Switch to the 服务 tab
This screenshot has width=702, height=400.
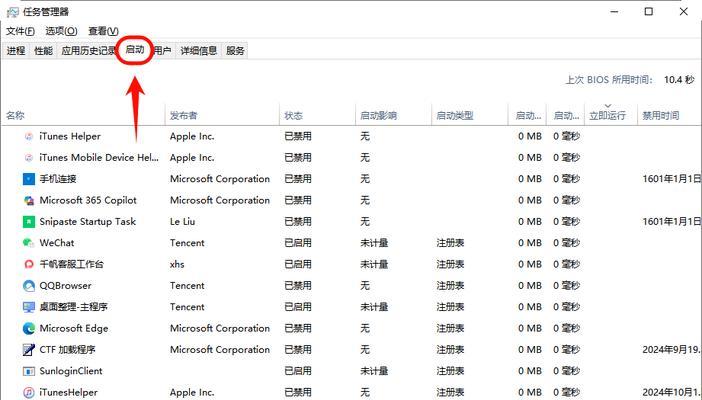(235, 51)
